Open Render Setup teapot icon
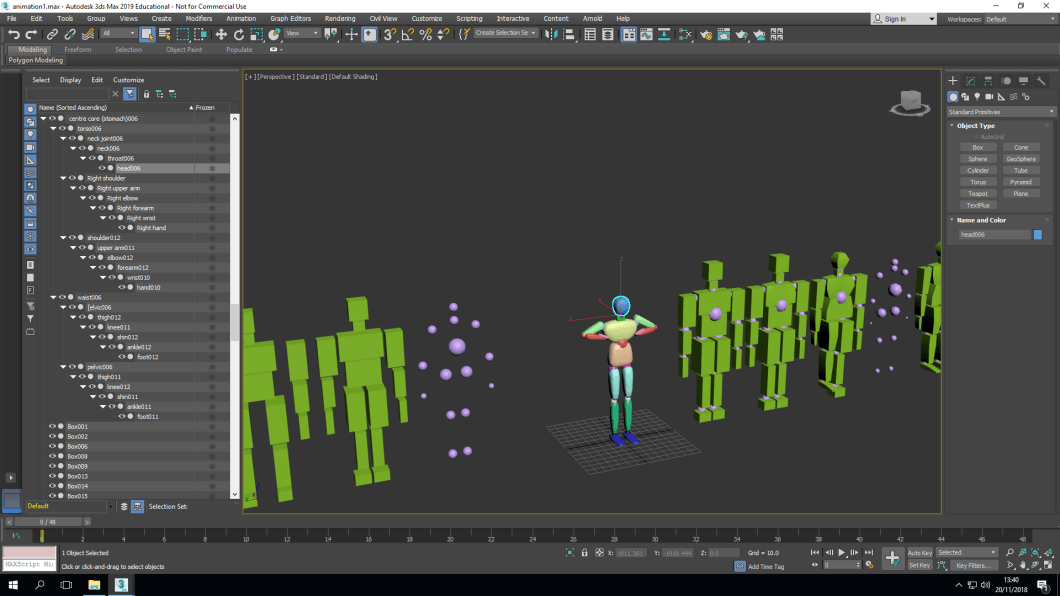 pos(706,34)
